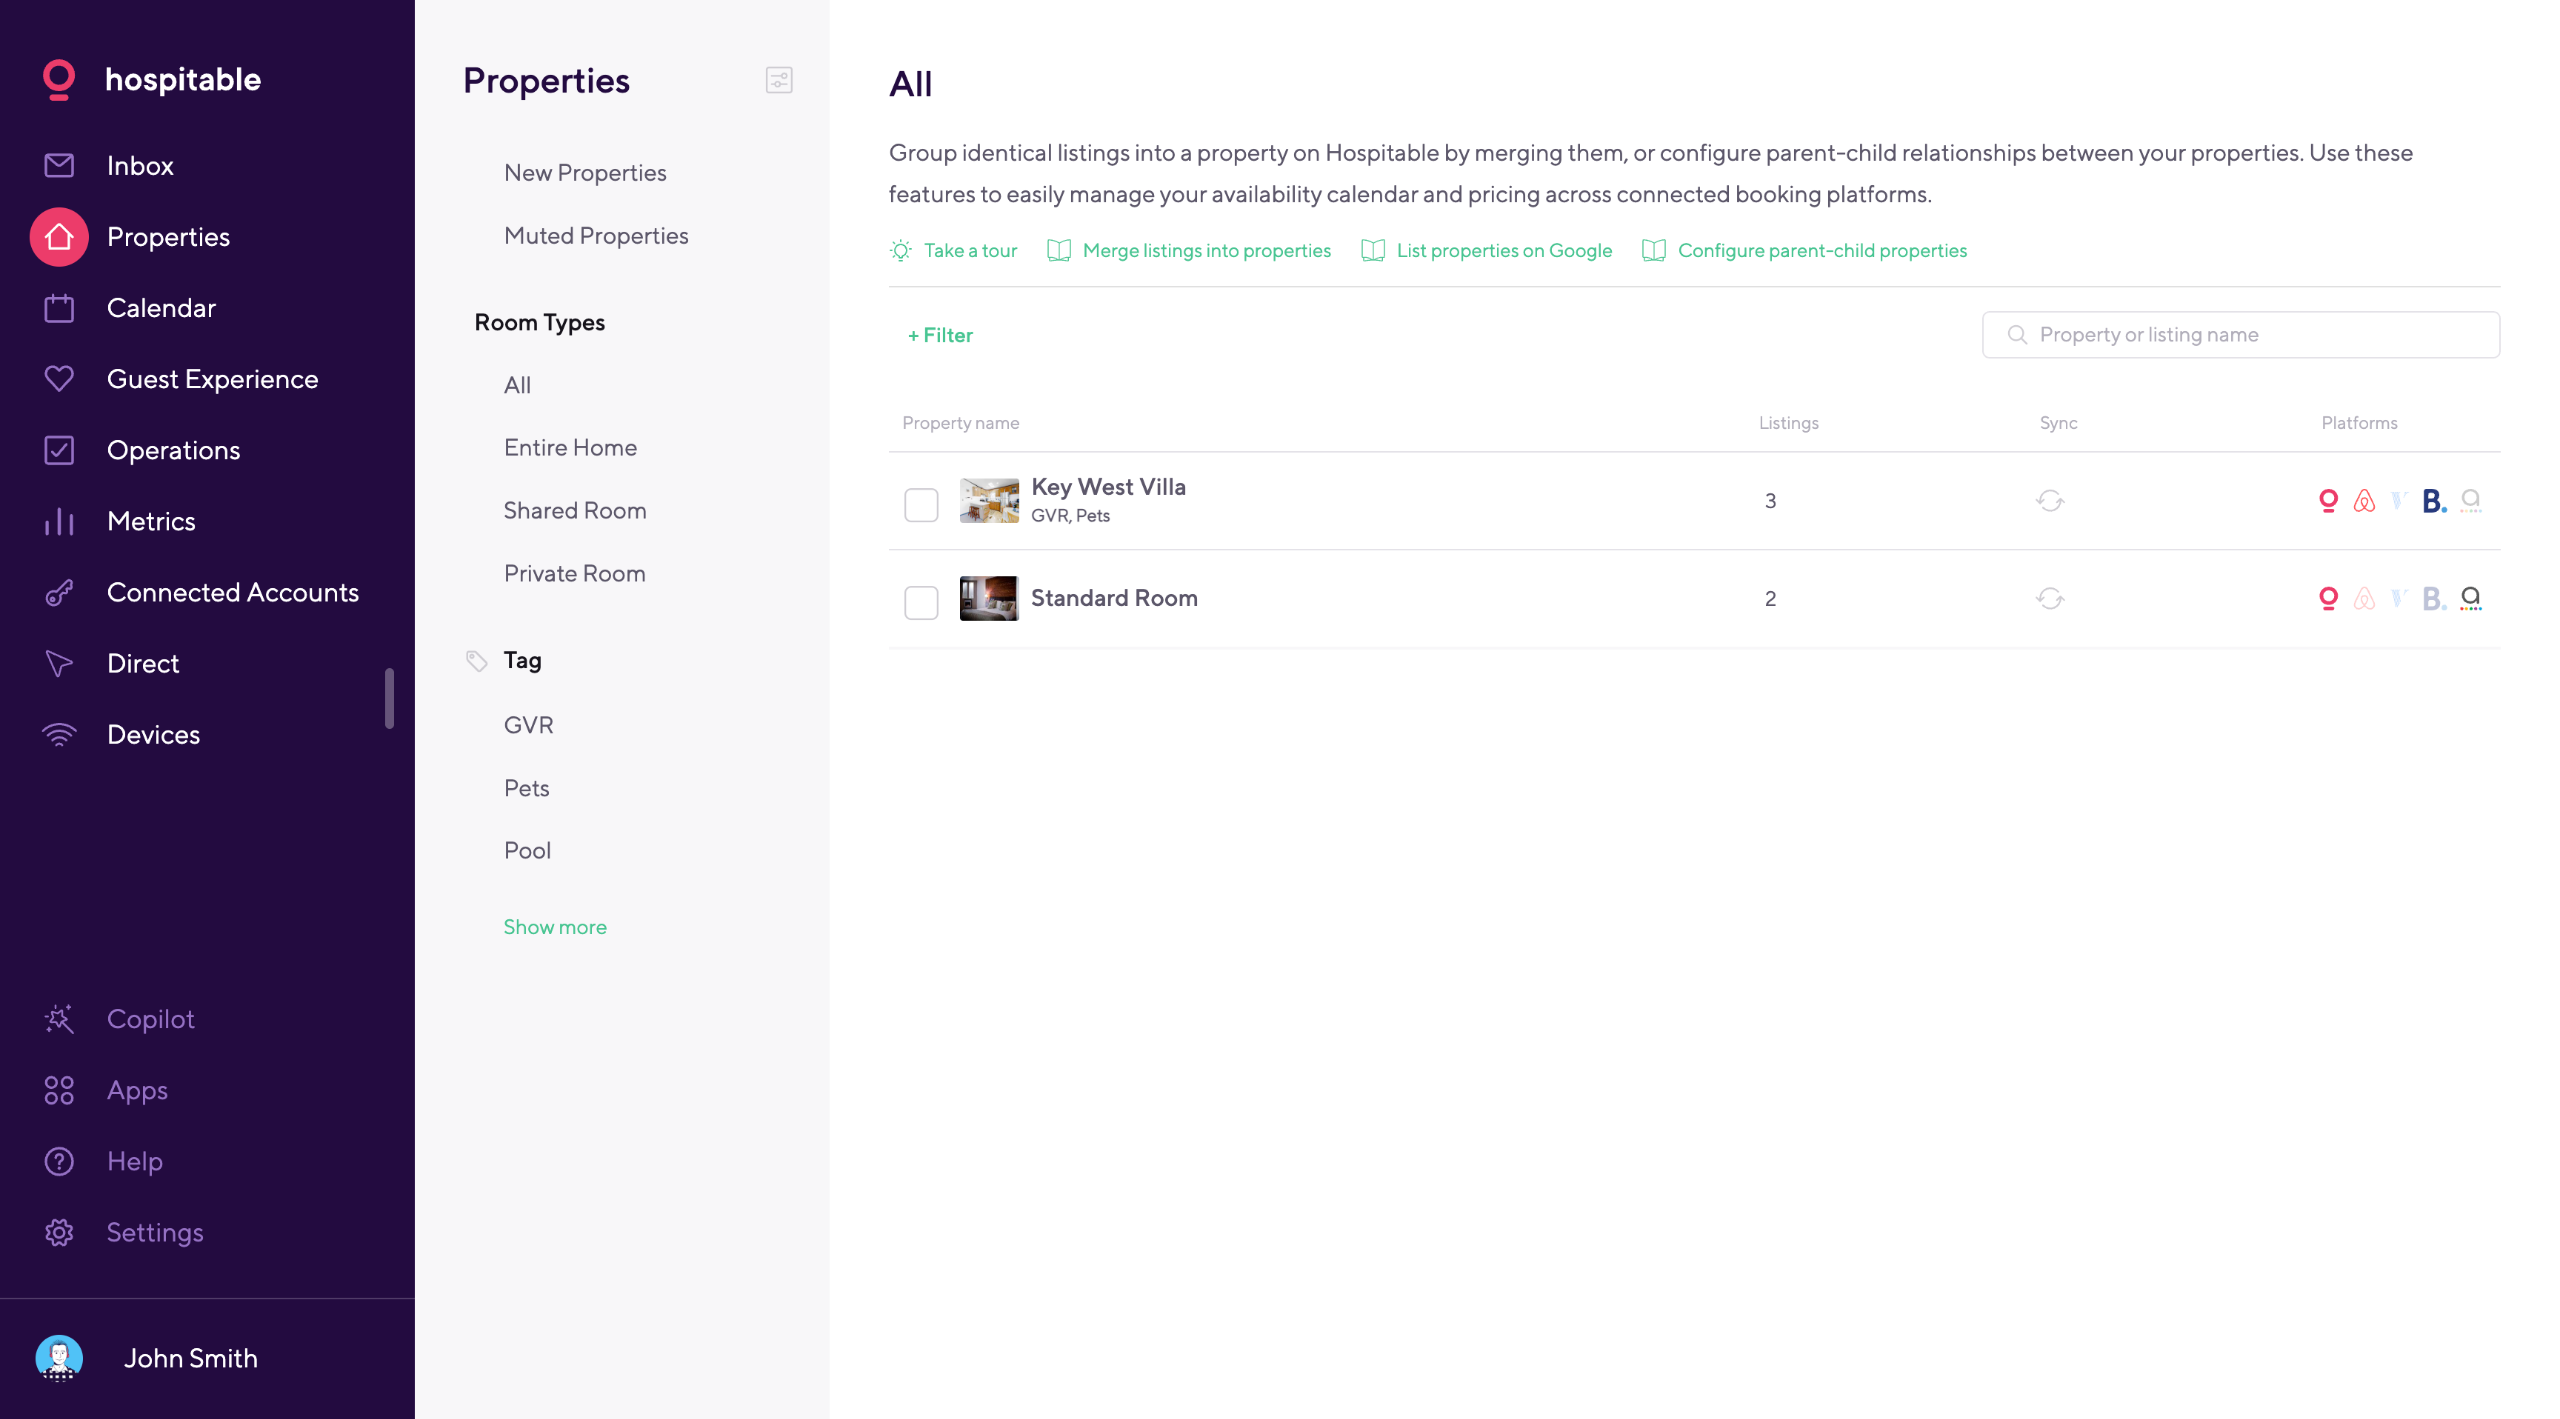
Task: Select the Key West Villa checkbox
Action: (x=921, y=505)
